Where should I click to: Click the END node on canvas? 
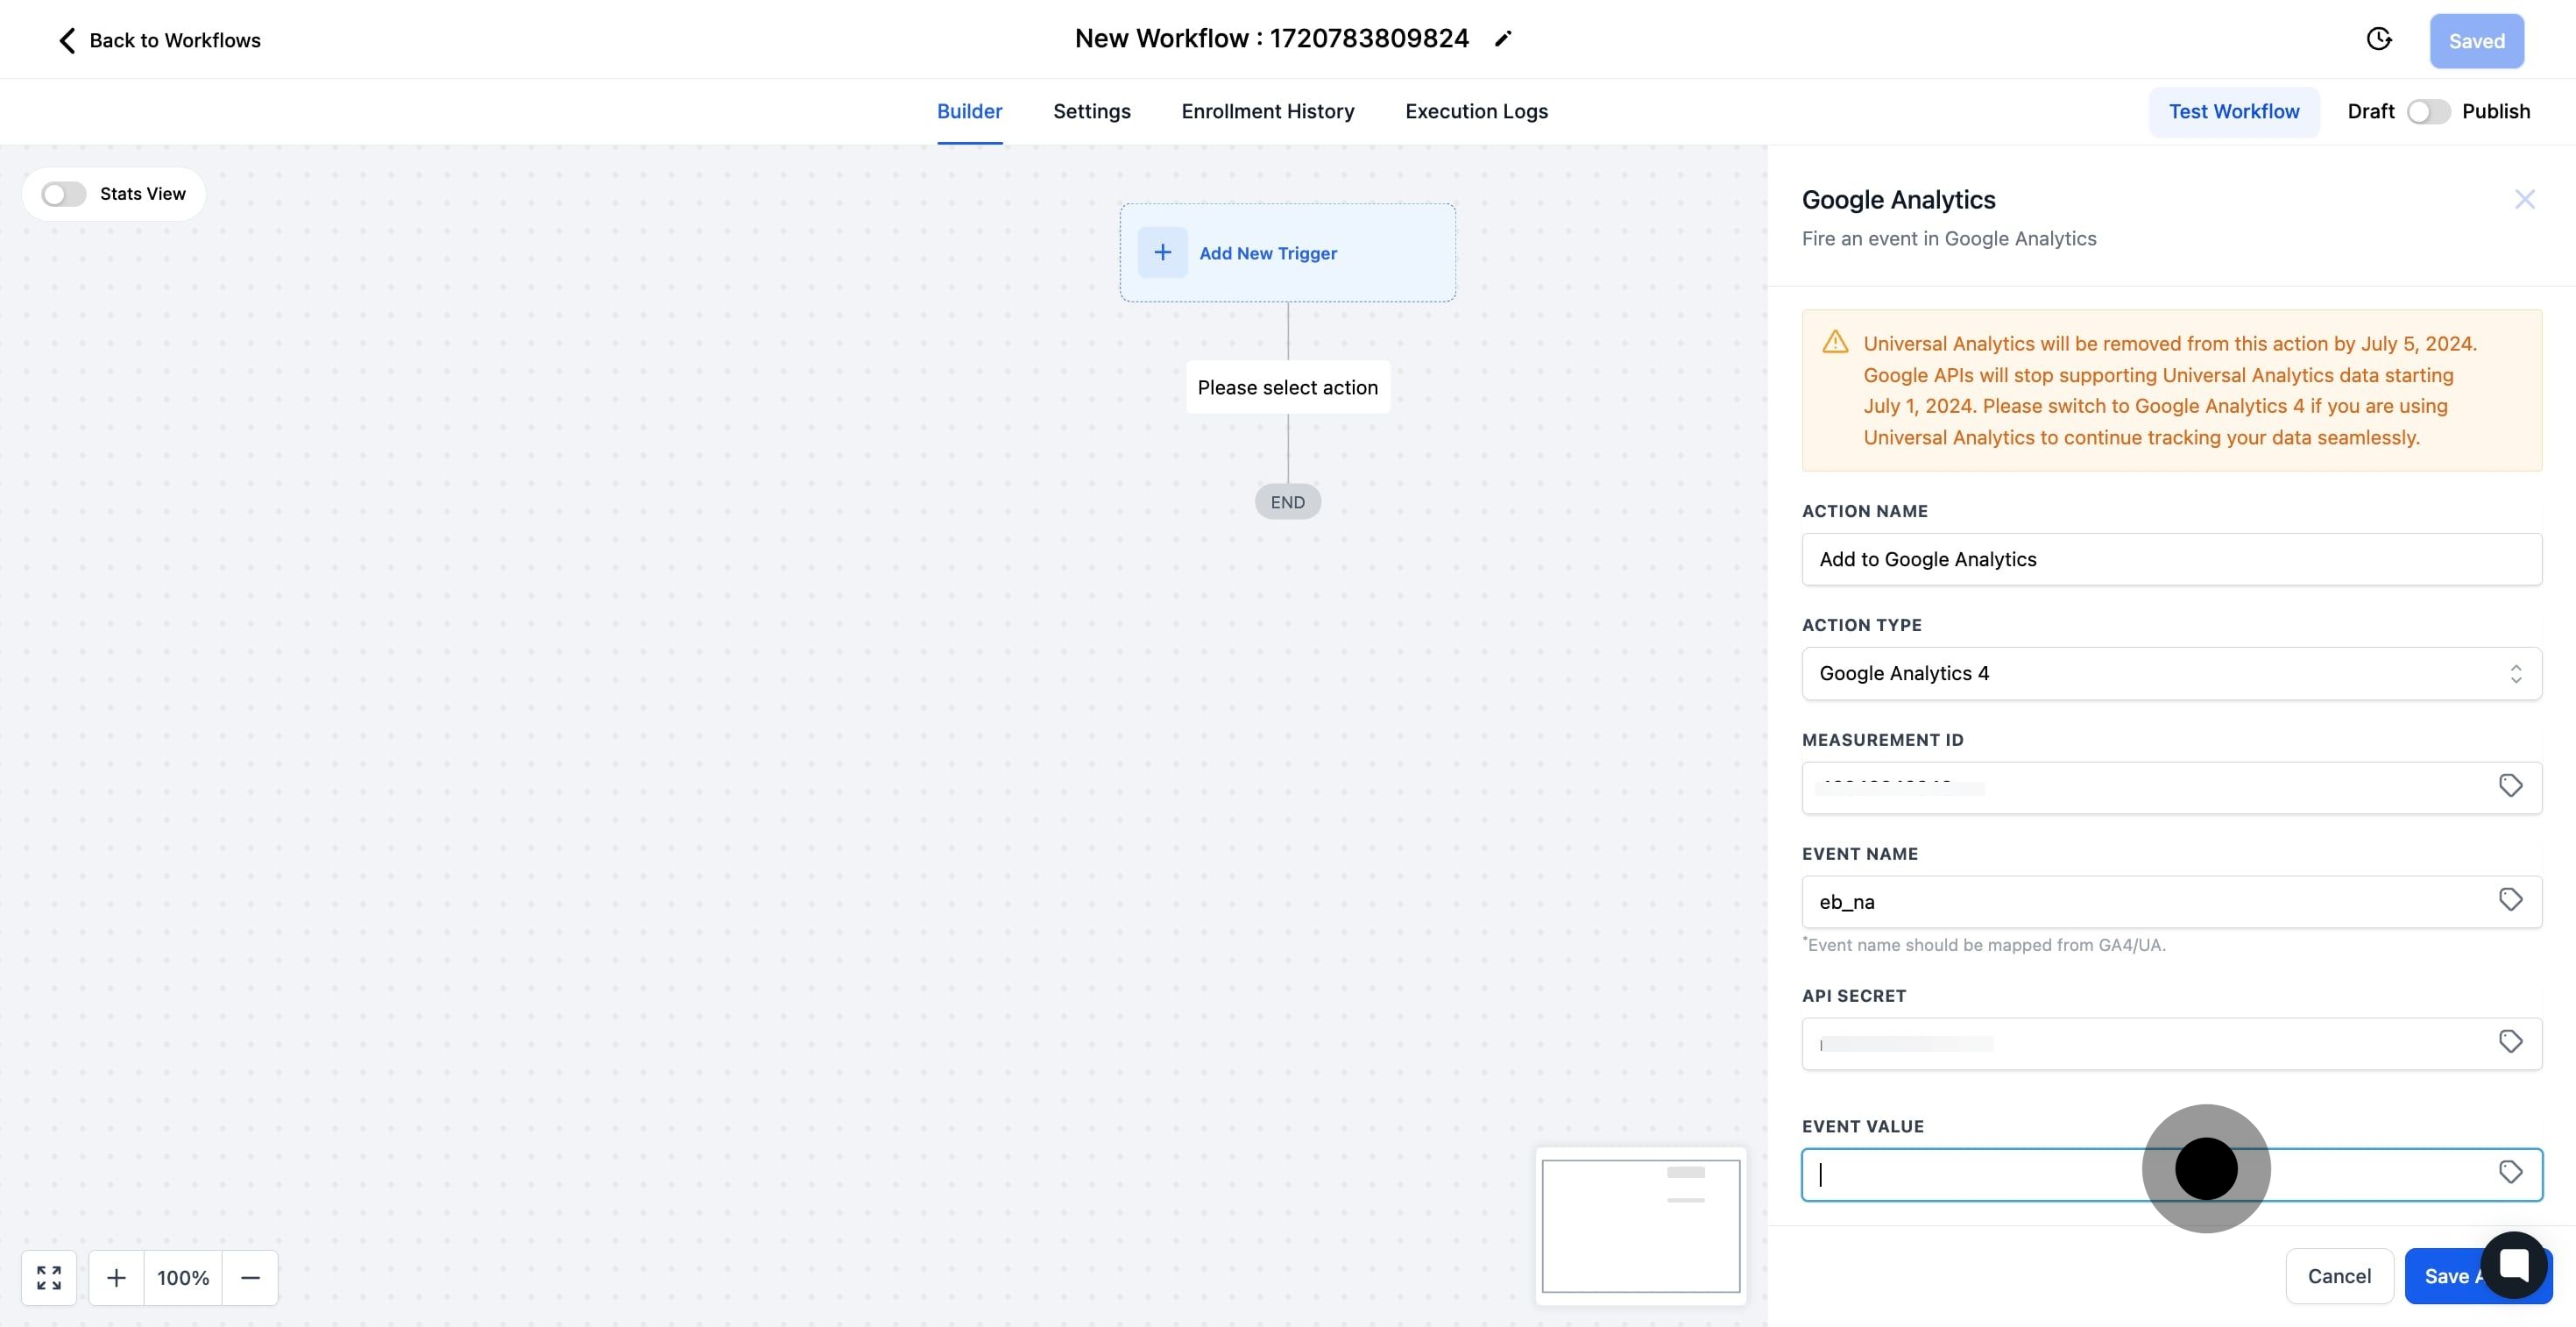point(1287,502)
